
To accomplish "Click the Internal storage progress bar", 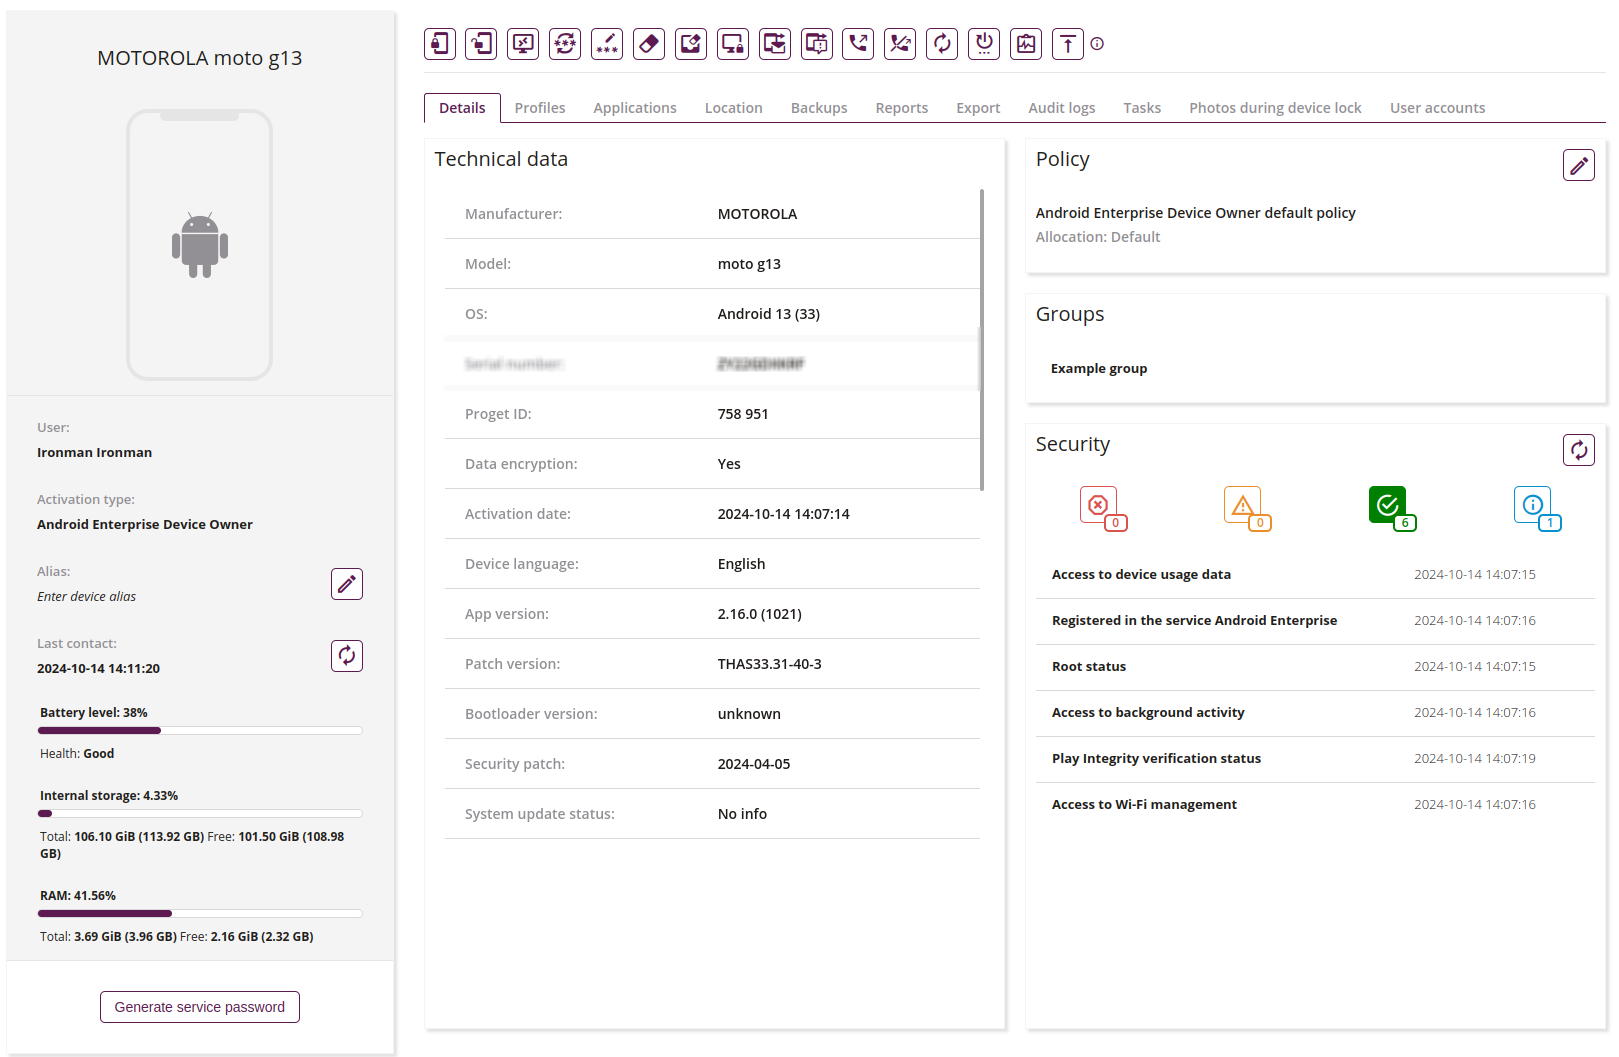I will pyautogui.click(x=200, y=814).
